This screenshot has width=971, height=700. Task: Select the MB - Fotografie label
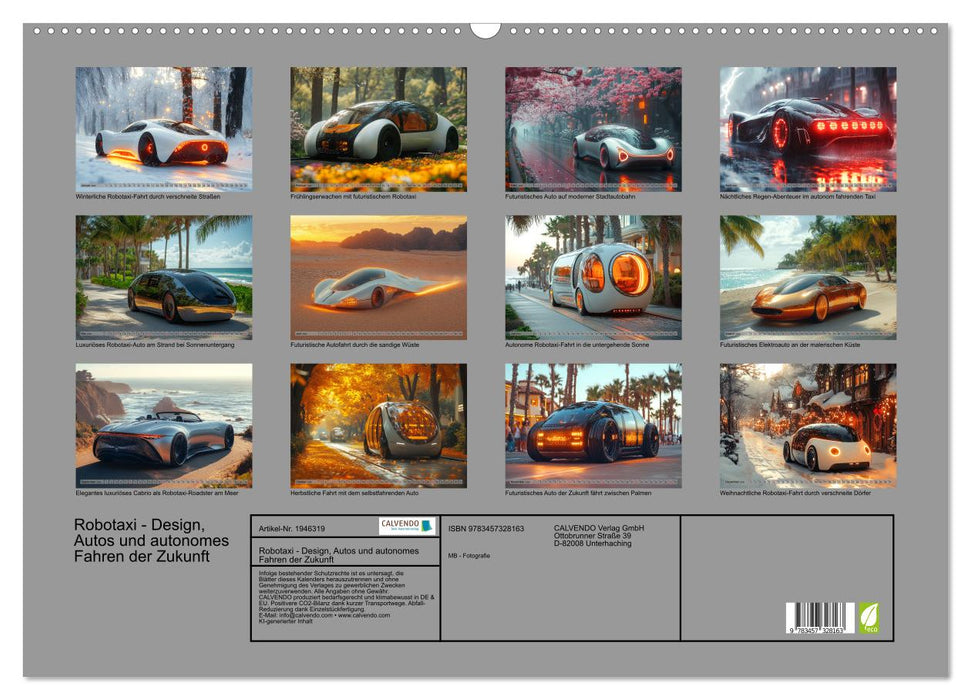click(x=468, y=555)
